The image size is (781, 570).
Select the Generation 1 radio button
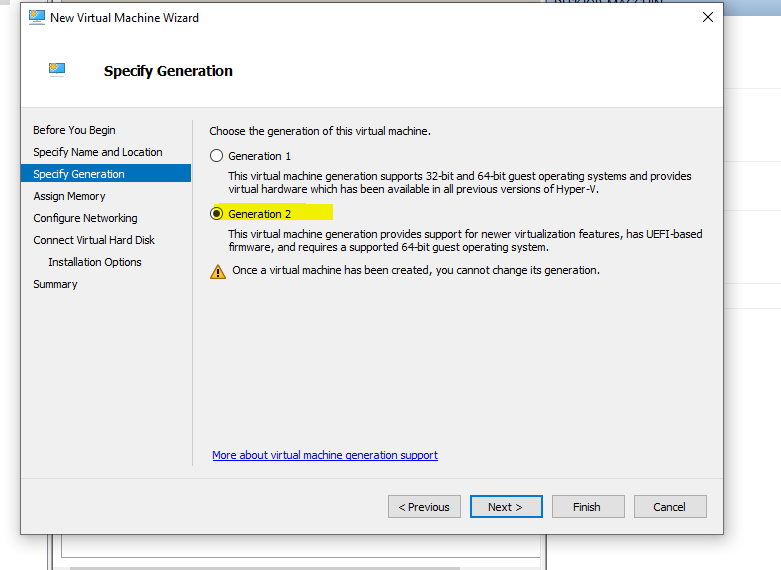(216, 156)
